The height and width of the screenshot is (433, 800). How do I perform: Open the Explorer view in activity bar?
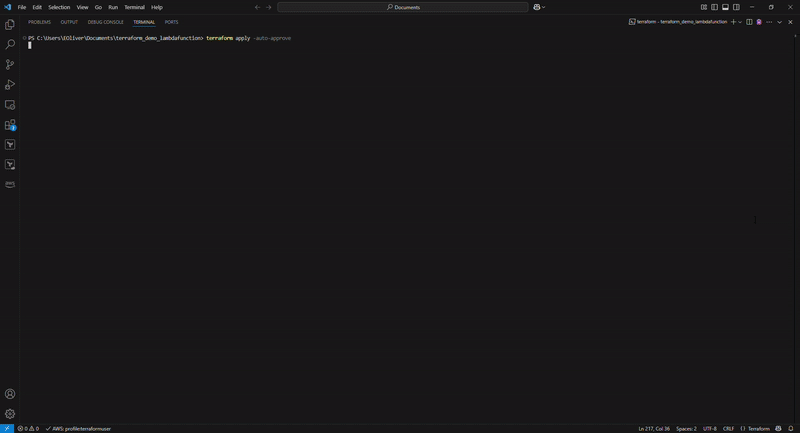click(x=10, y=24)
